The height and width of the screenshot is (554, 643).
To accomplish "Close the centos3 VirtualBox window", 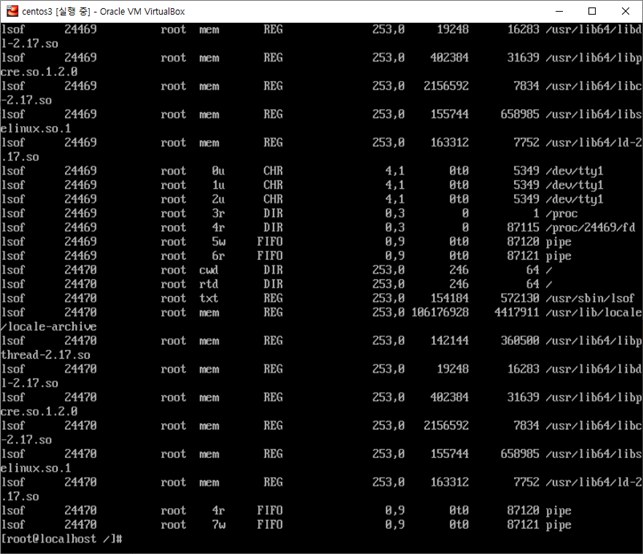I will (x=625, y=11).
